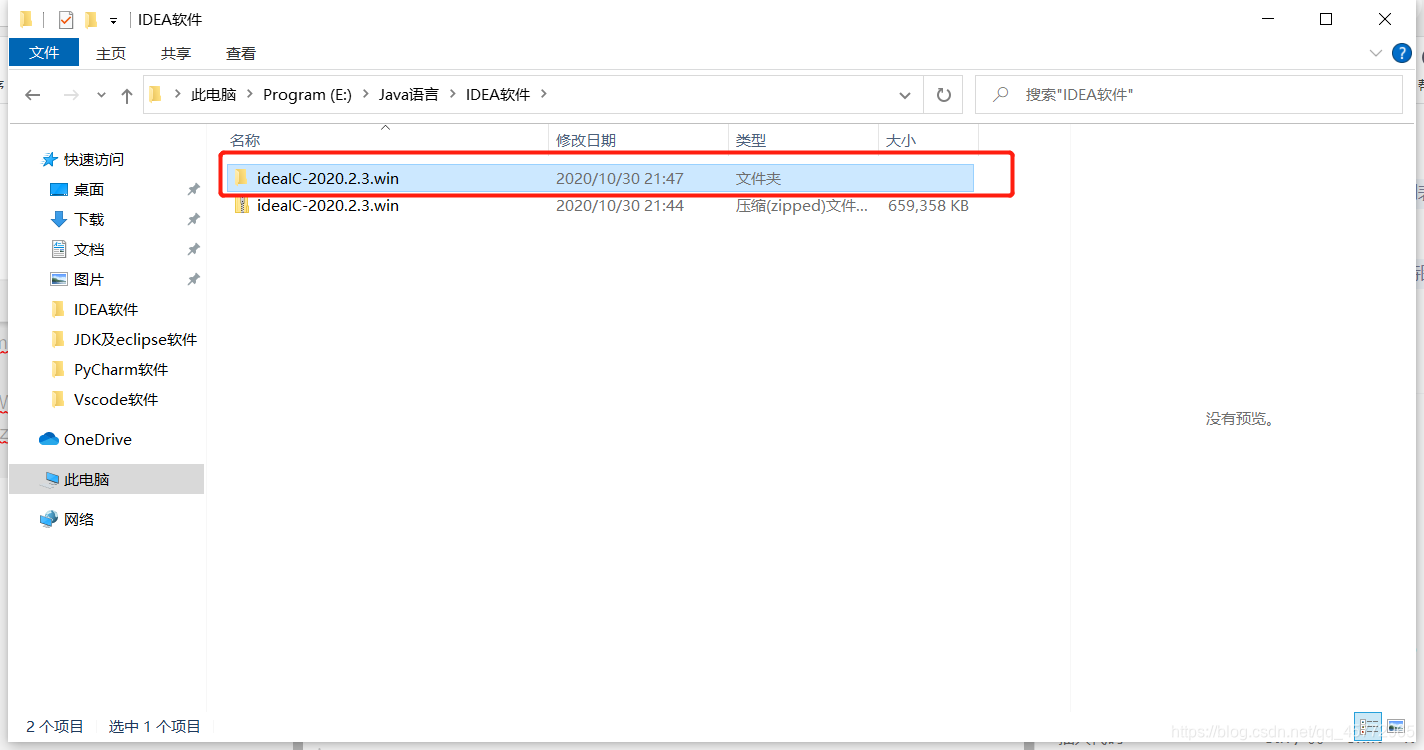The height and width of the screenshot is (750, 1424).
Task: Click 此电脑 in the address breadcrumb
Action: [x=214, y=94]
